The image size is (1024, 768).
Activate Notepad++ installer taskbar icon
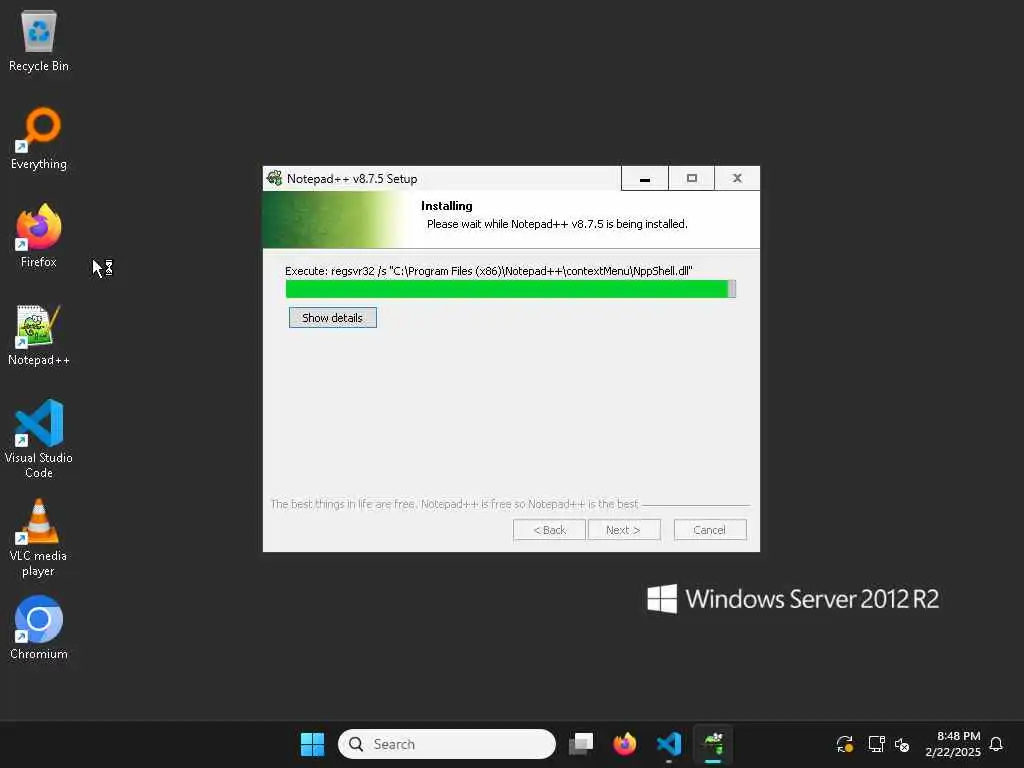[713, 744]
